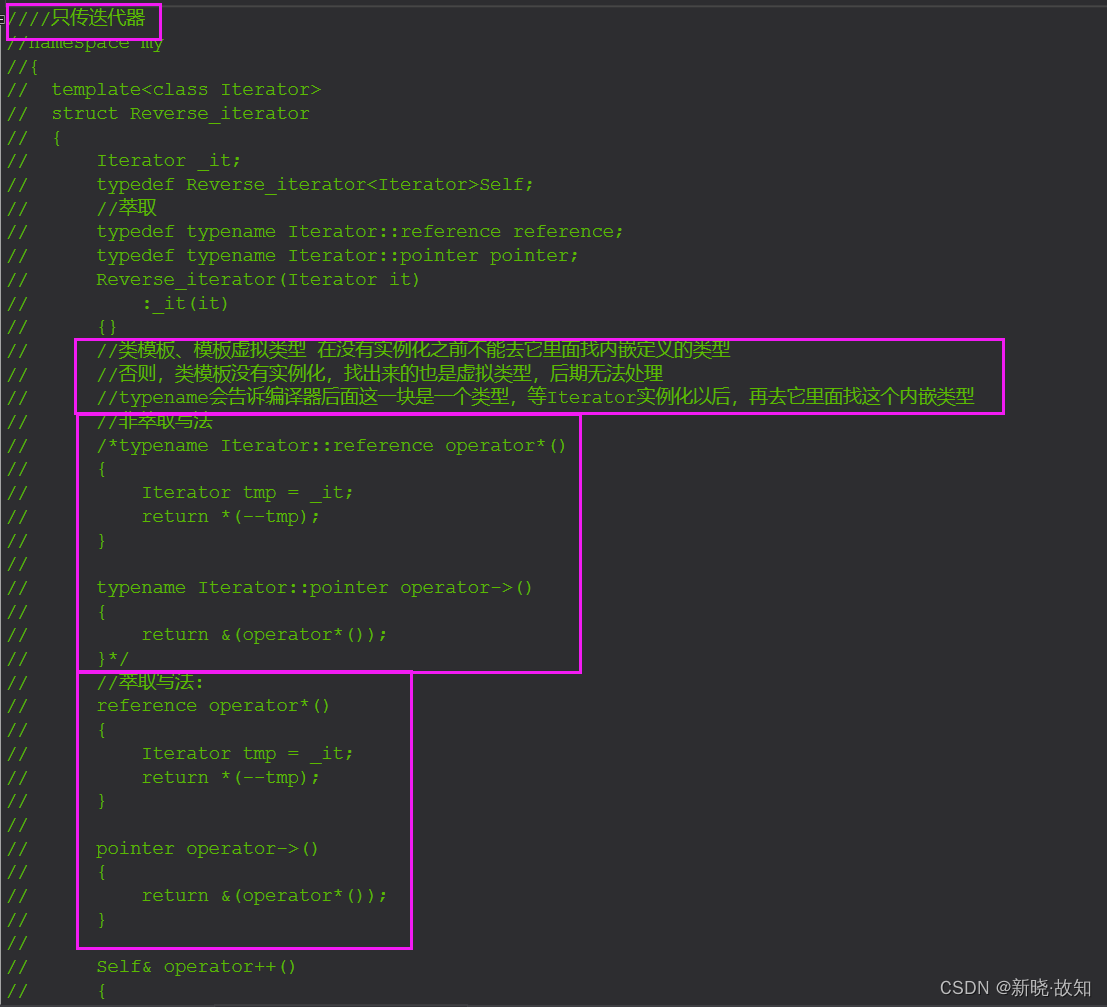Click the typename会告诉编译器 comment line

point(535,398)
